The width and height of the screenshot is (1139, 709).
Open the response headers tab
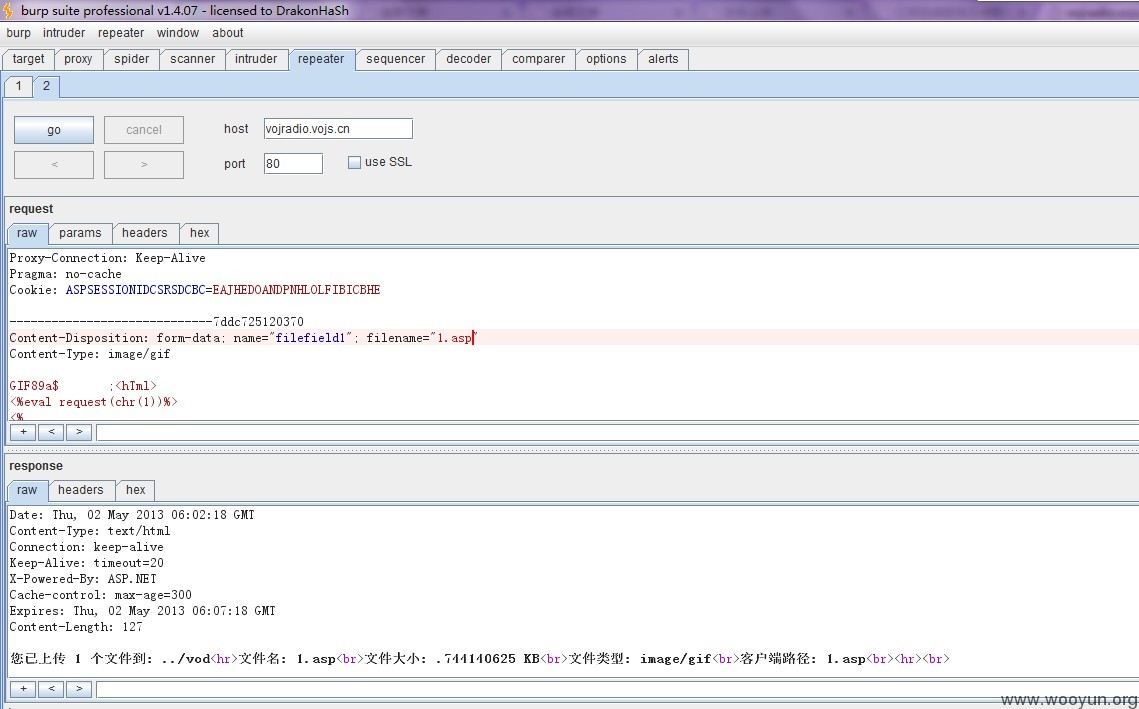click(81, 490)
